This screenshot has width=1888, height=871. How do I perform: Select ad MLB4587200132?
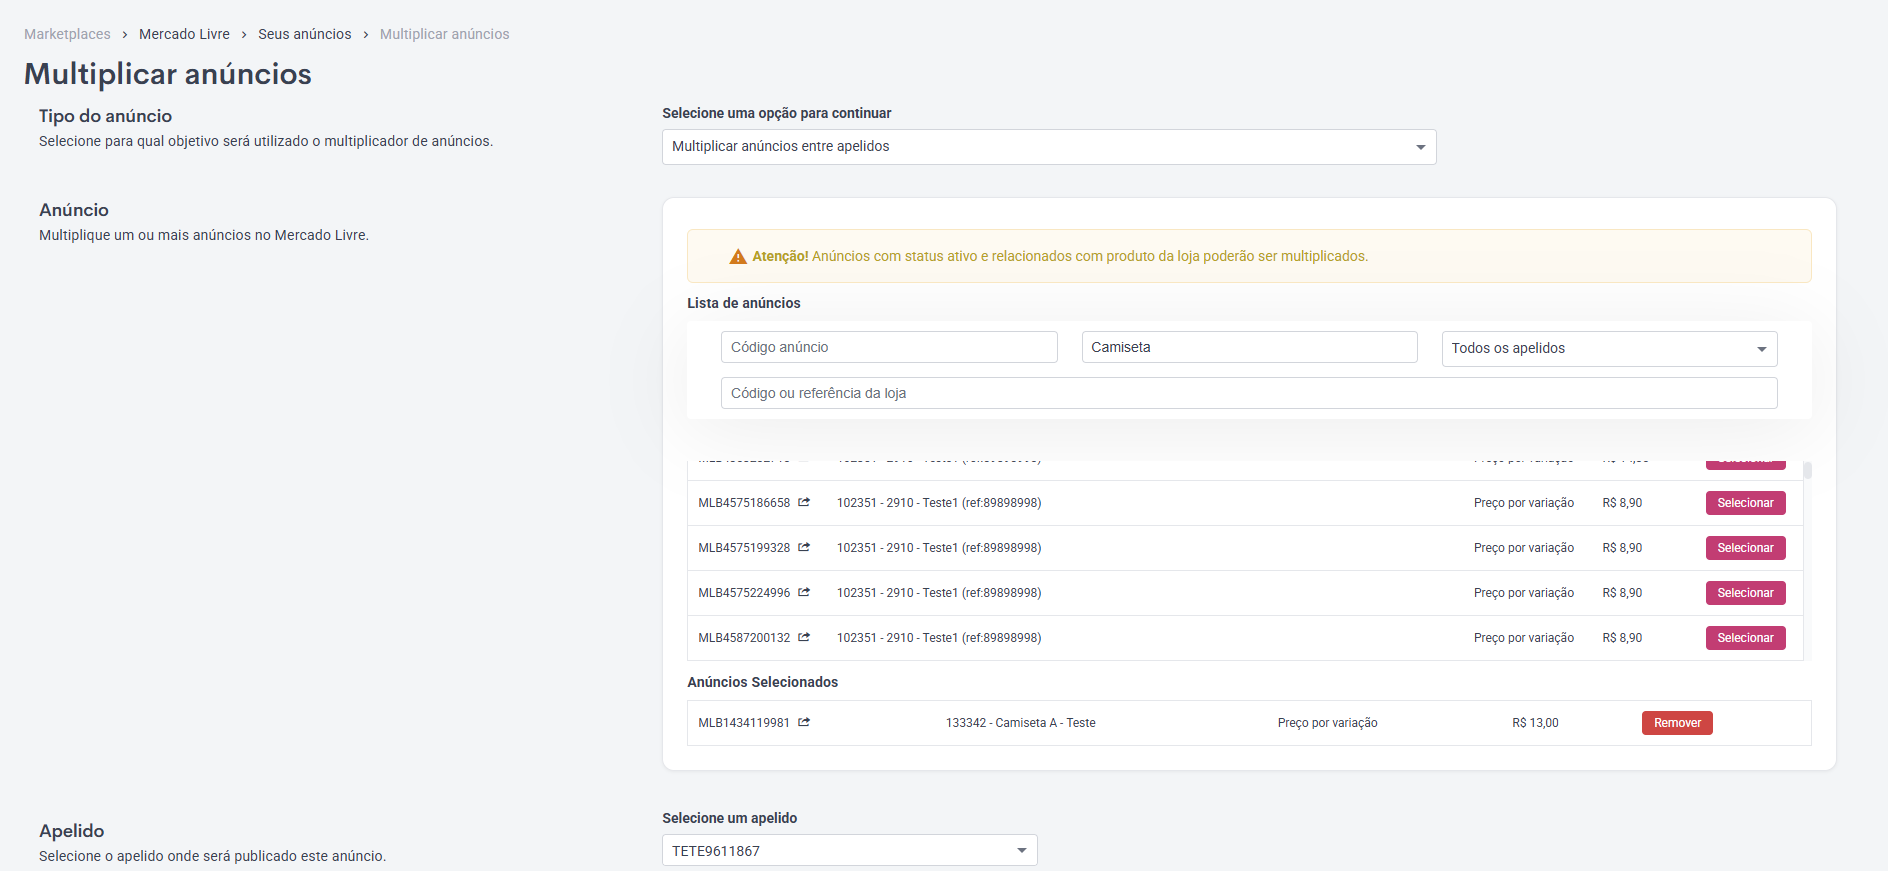coord(1745,638)
